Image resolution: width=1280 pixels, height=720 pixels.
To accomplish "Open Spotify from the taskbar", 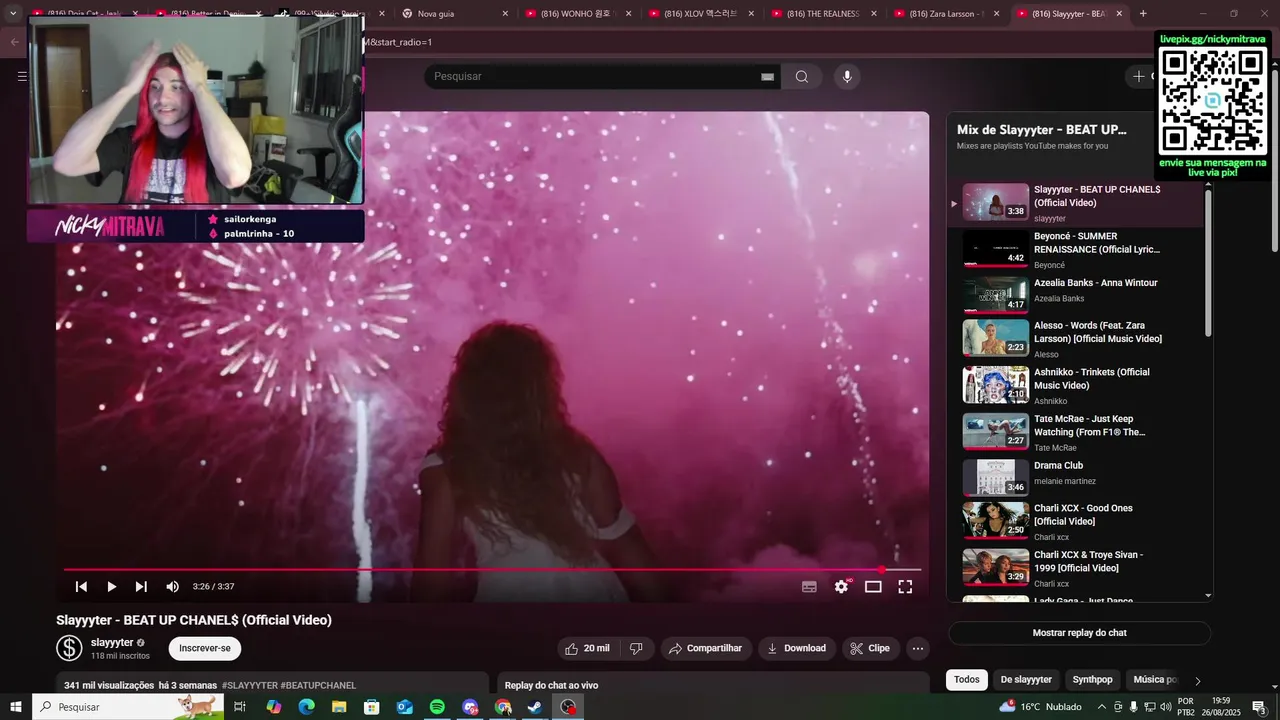I will [437, 707].
